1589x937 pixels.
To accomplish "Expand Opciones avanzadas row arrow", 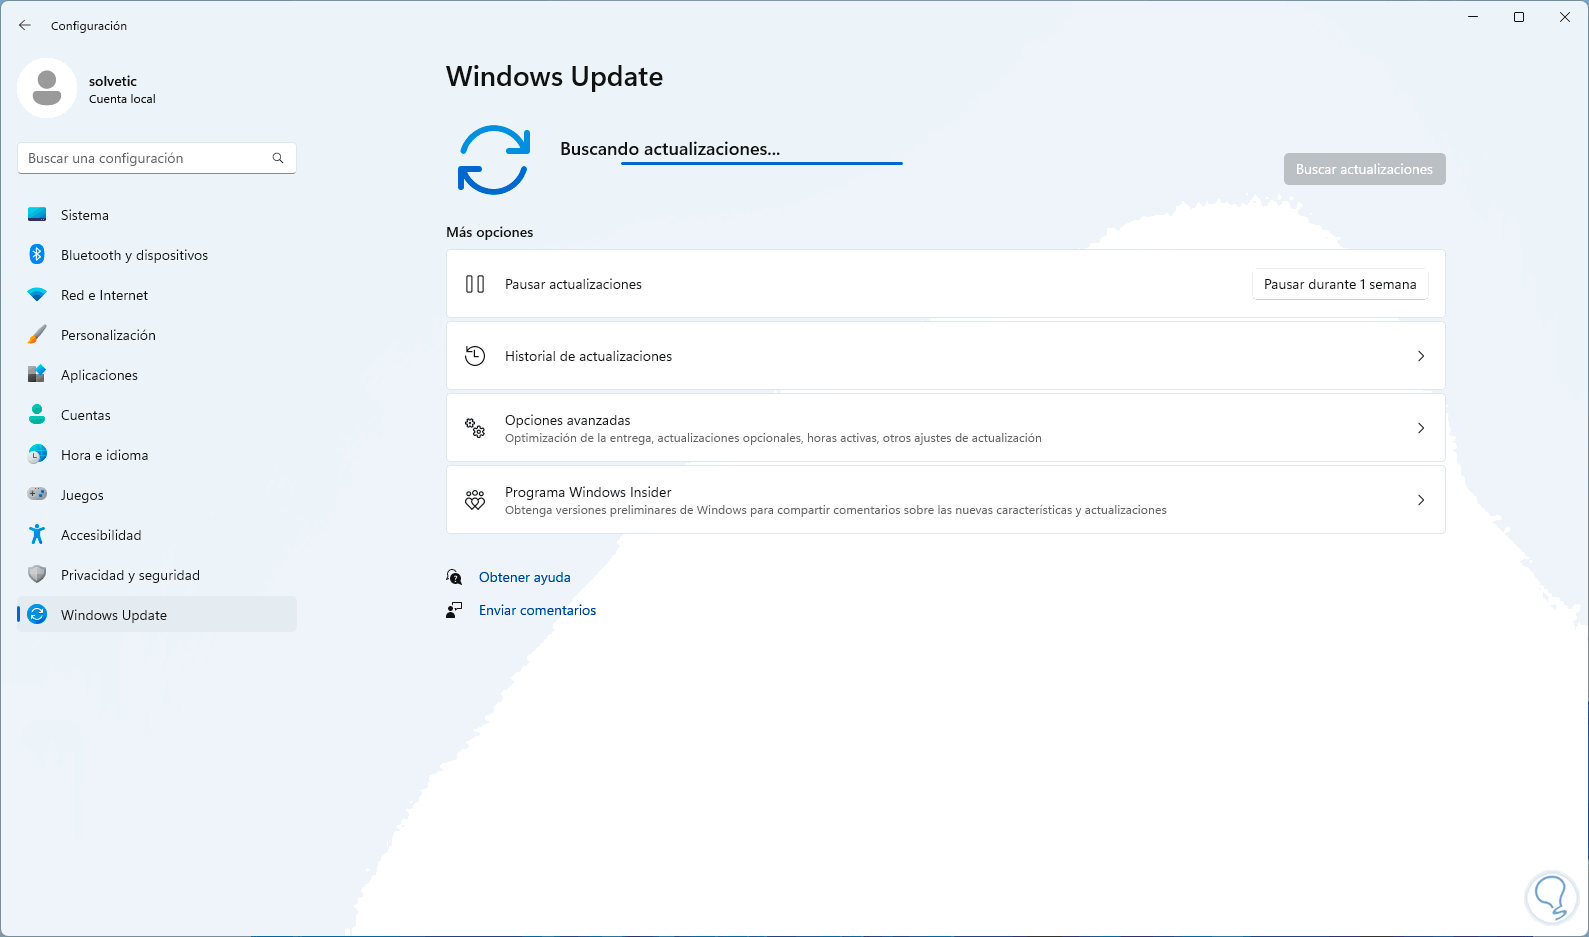I will point(1421,428).
